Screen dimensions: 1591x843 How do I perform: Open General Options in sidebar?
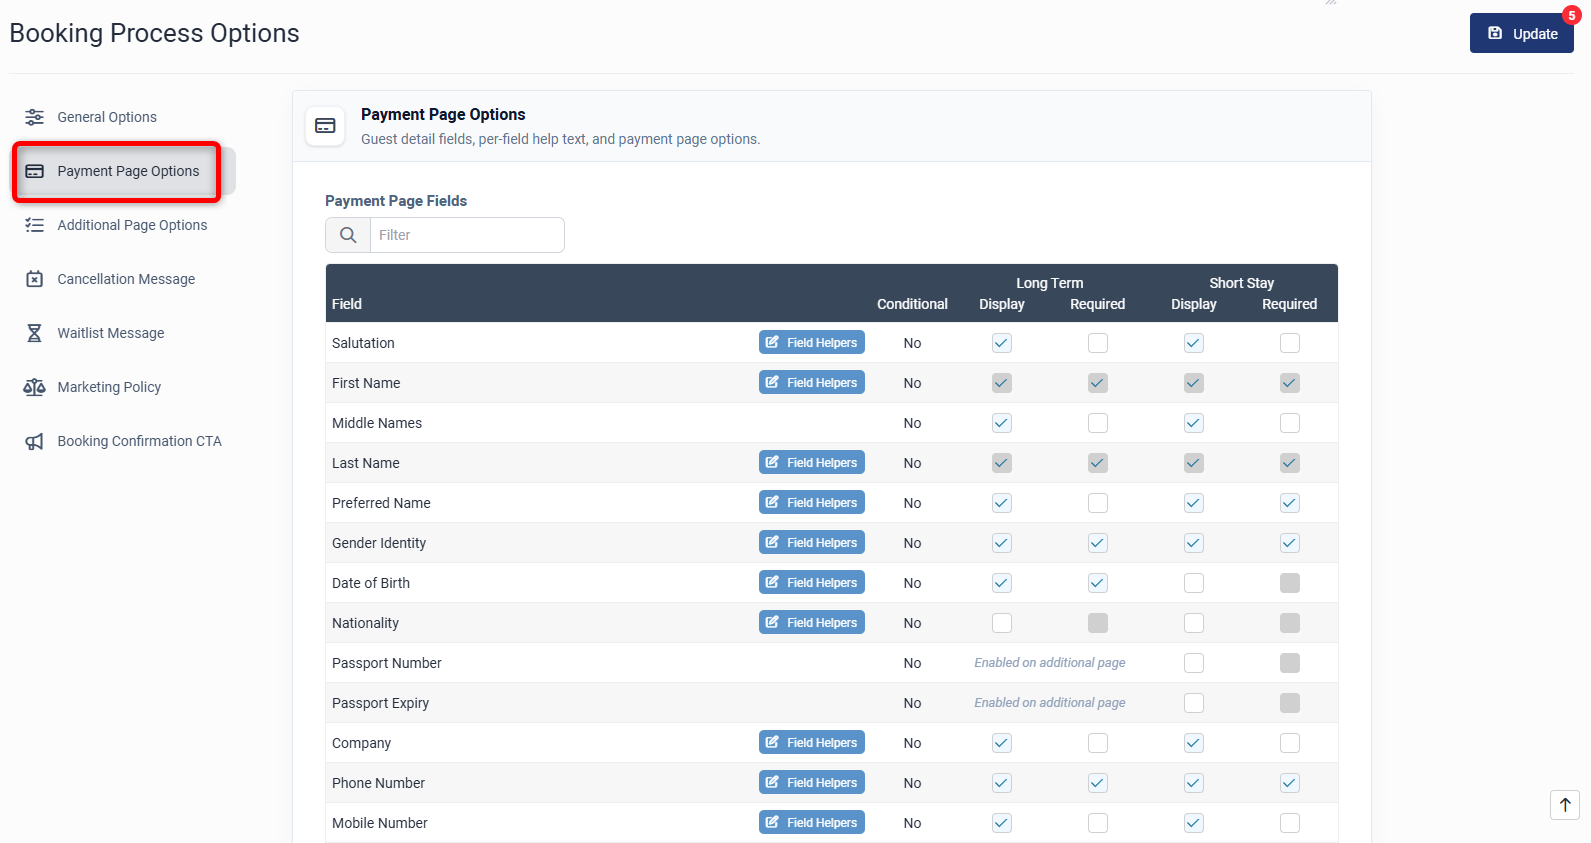click(107, 117)
